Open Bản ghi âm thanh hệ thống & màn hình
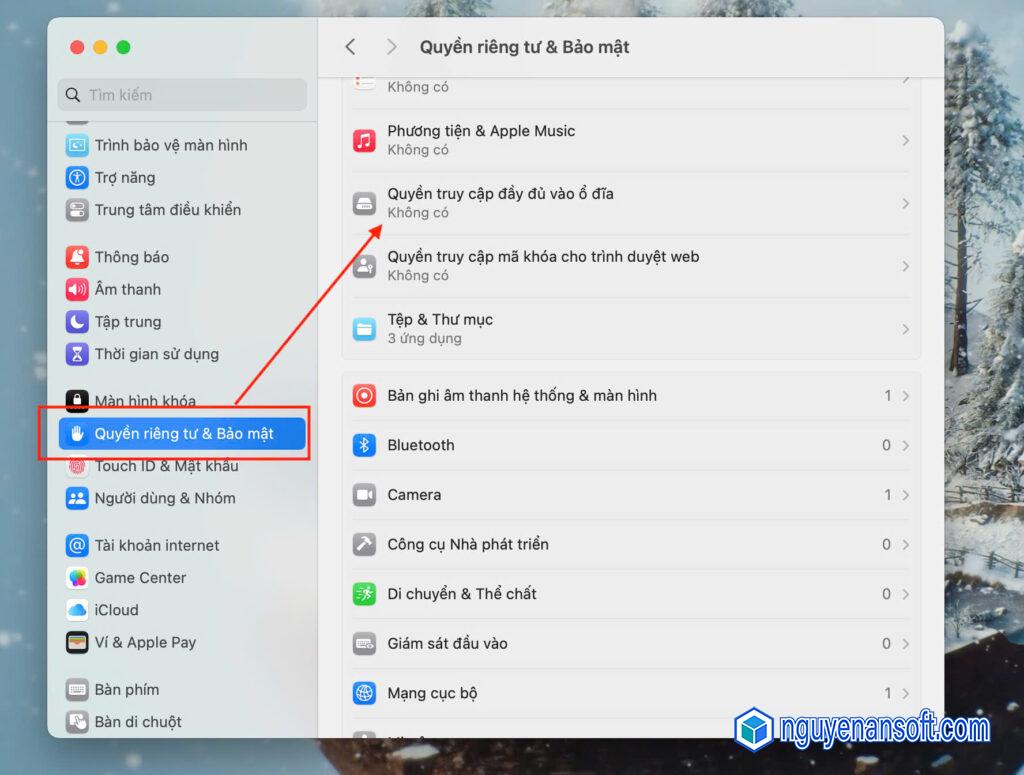The width and height of the screenshot is (1024, 775). pos(522,396)
